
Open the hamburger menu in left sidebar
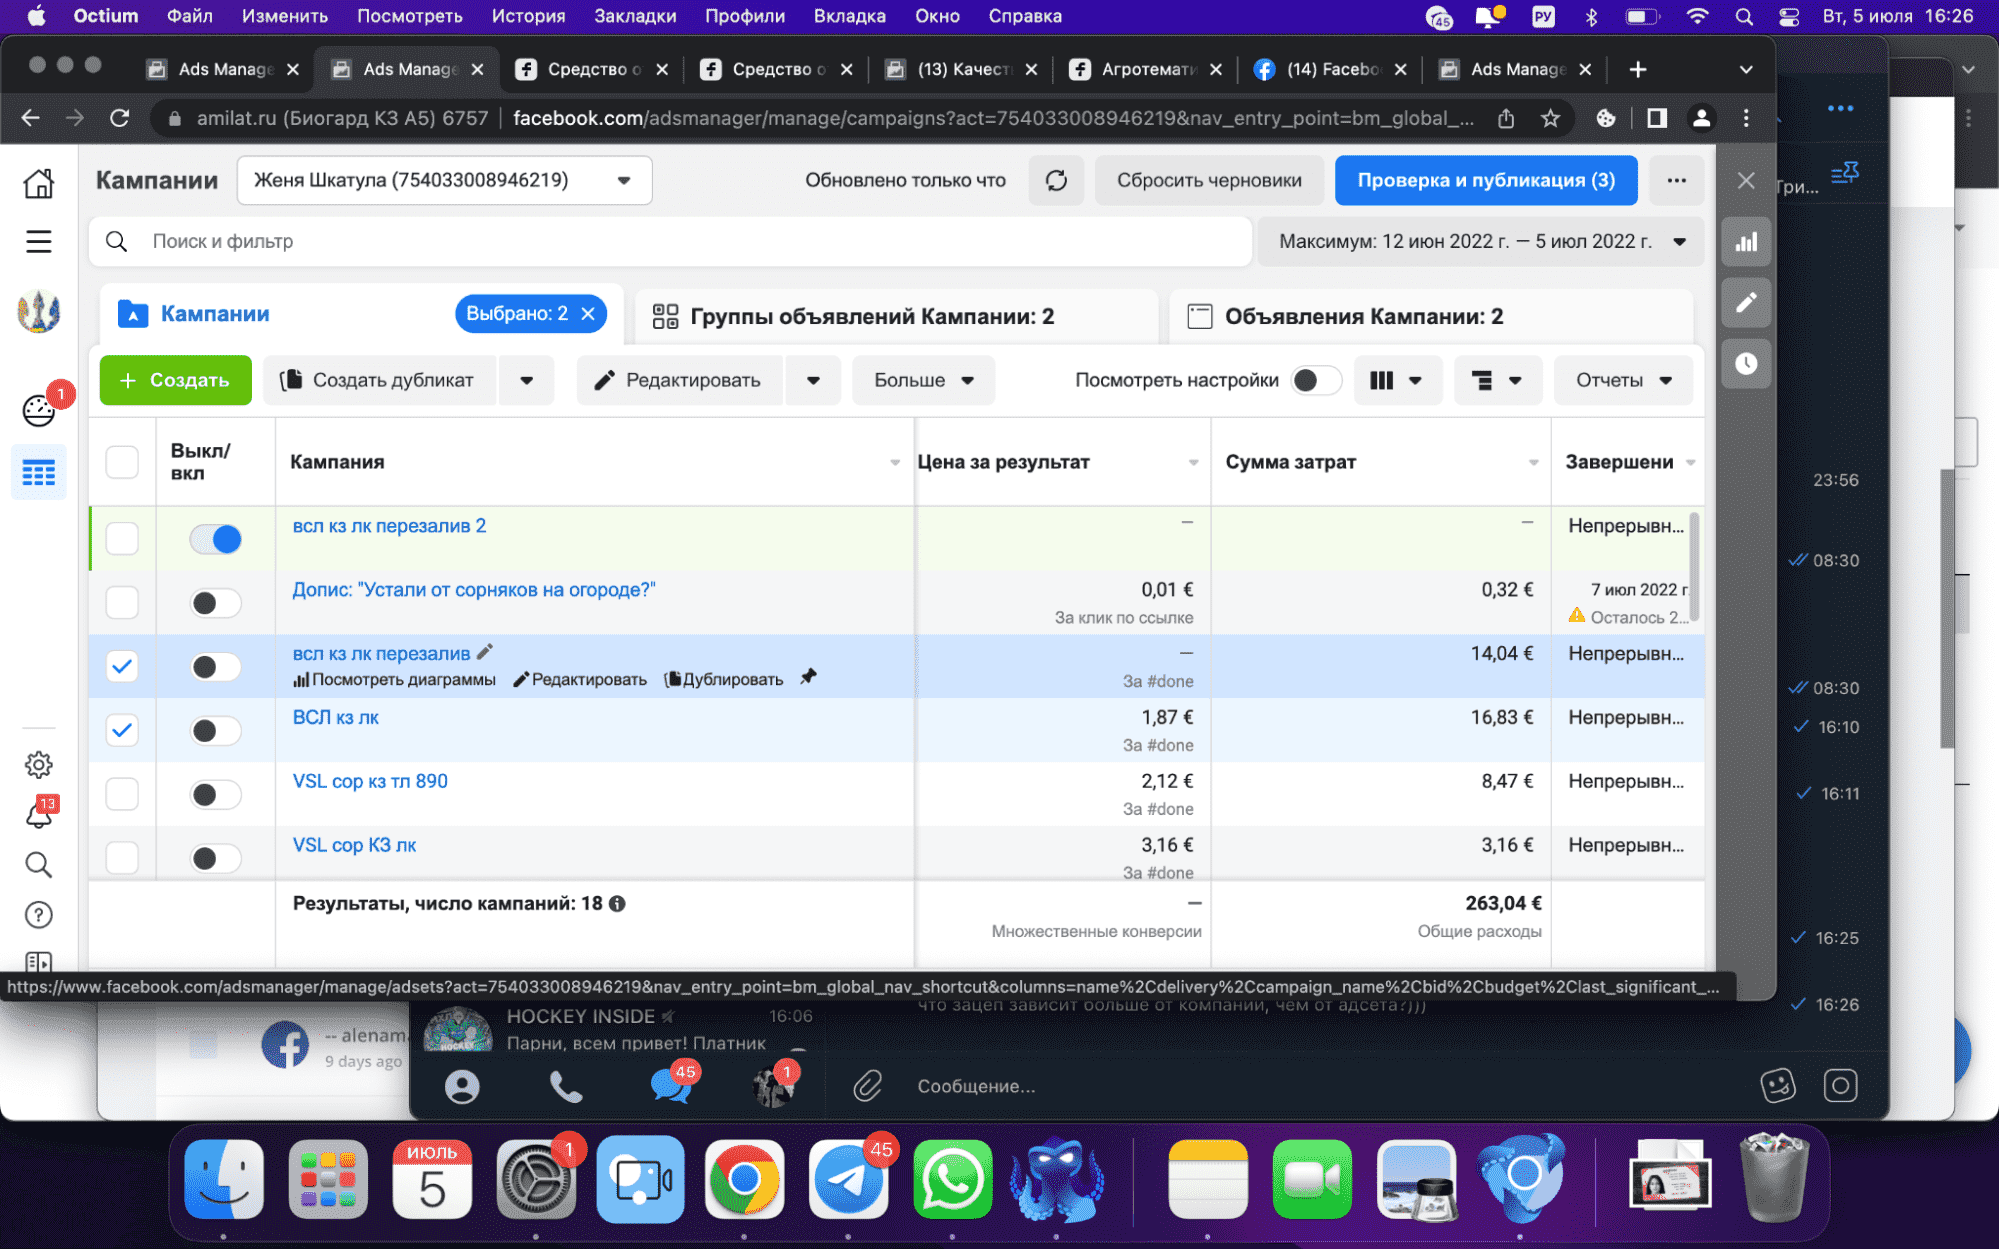click(x=39, y=241)
